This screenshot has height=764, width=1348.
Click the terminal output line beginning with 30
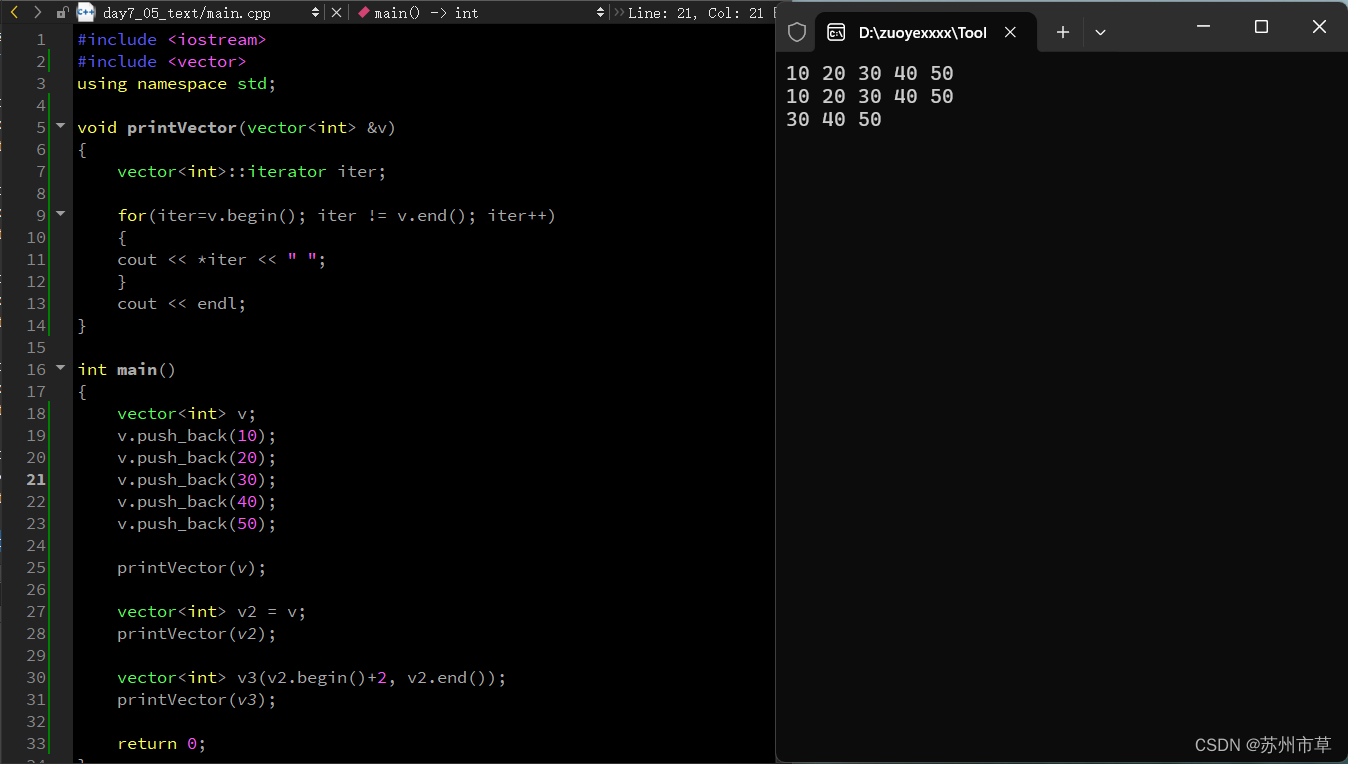pyautogui.click(x=834, y=119)
